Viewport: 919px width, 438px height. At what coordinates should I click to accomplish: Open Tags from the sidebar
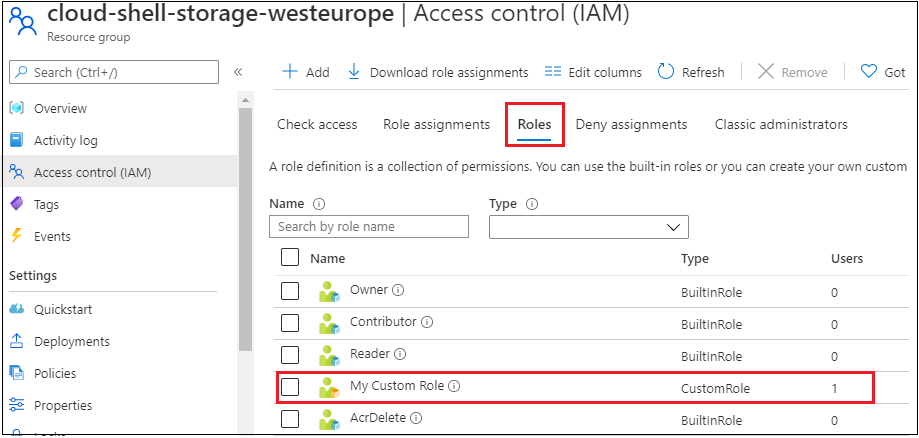(46, 205)
